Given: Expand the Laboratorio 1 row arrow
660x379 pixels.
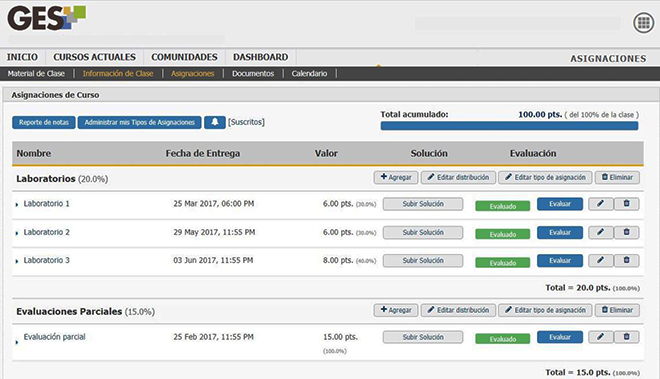Looking at the screenshot, I should tap(17, 205).
